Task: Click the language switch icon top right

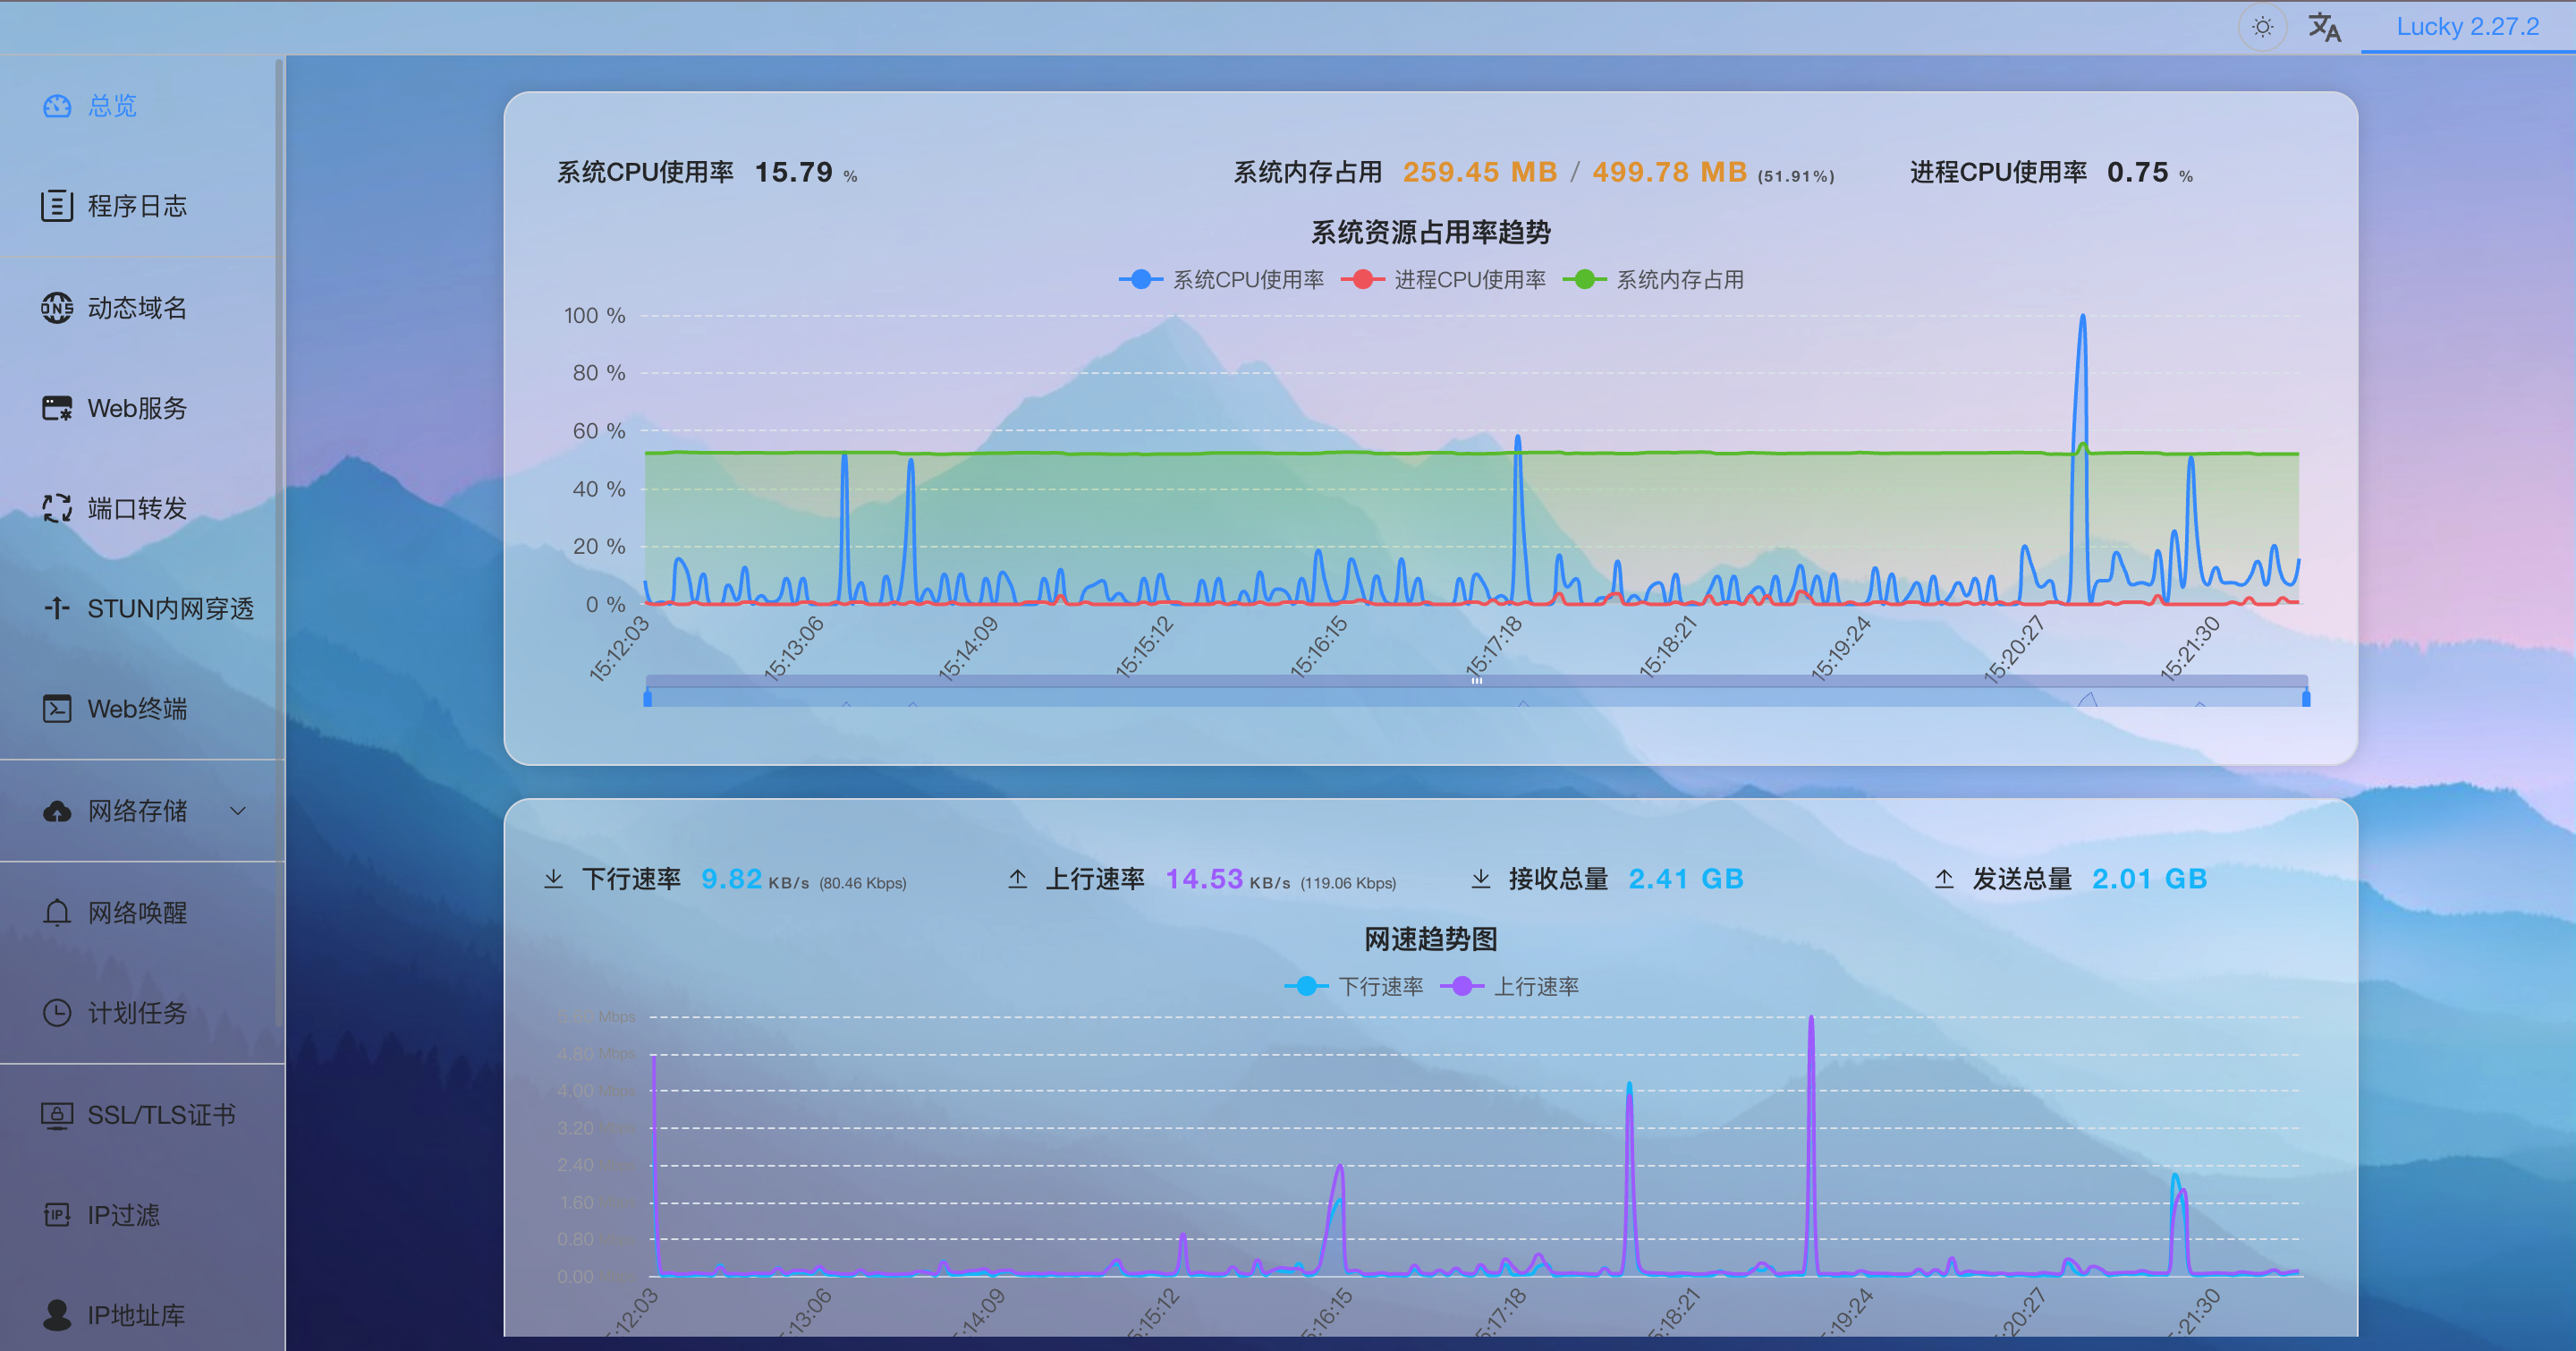Action: 2325,27
